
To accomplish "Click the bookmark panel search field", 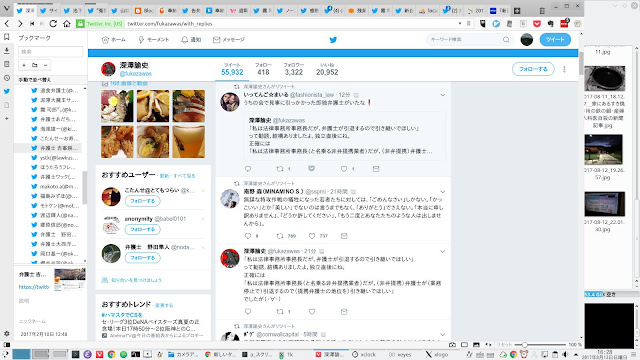I will pos(51,51).
